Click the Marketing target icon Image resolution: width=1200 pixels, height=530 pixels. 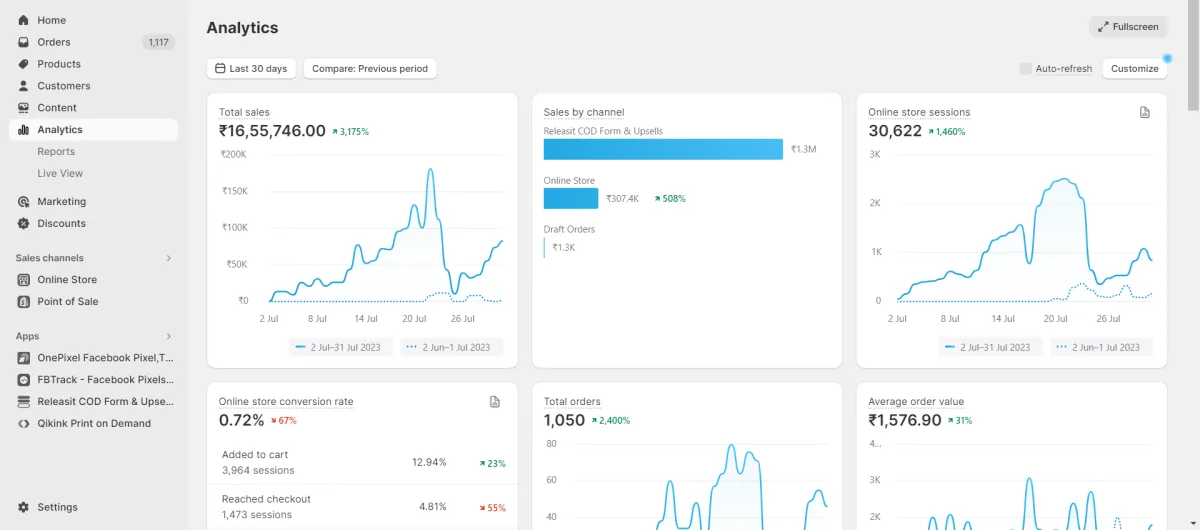[x=23, y=201]
